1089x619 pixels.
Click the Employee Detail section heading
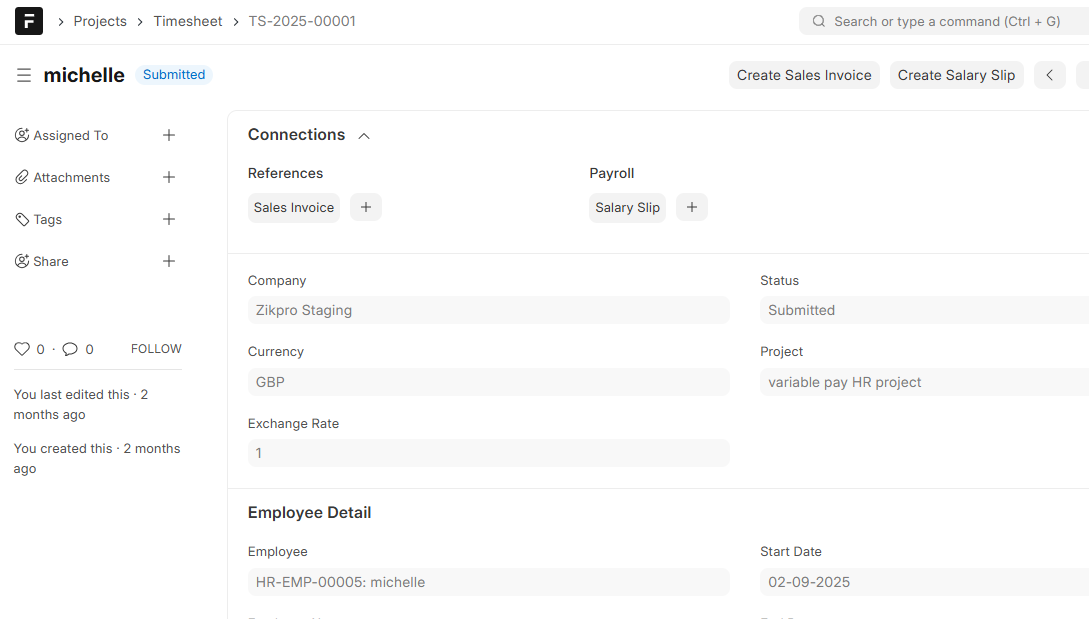pos(310,513)
